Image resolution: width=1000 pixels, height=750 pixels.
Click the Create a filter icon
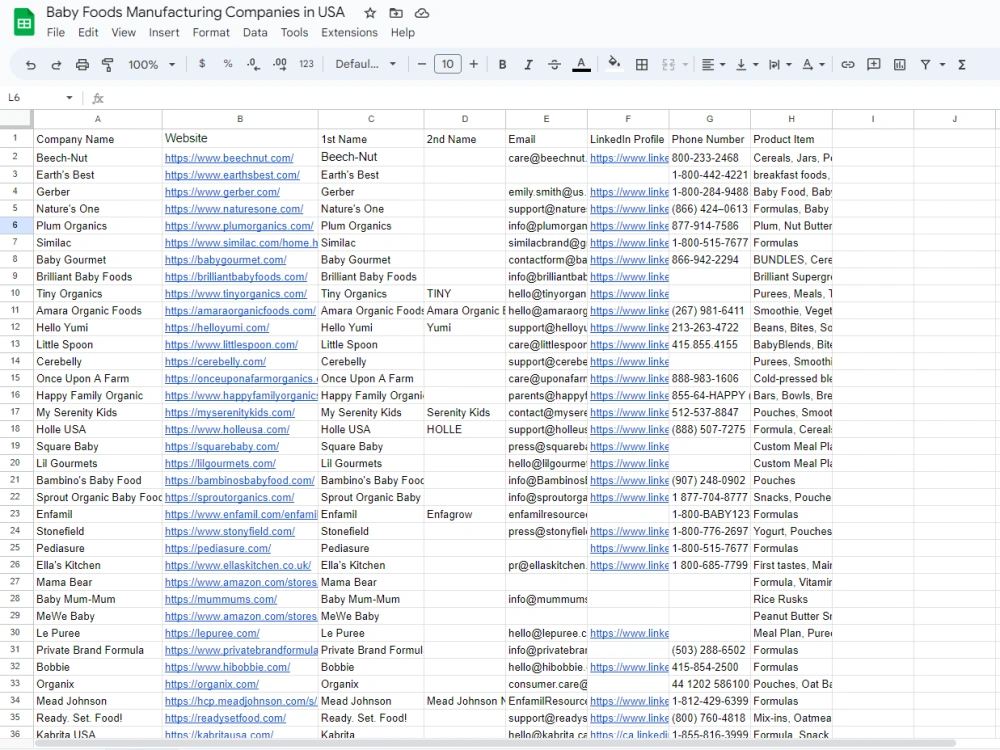[925, 64]
